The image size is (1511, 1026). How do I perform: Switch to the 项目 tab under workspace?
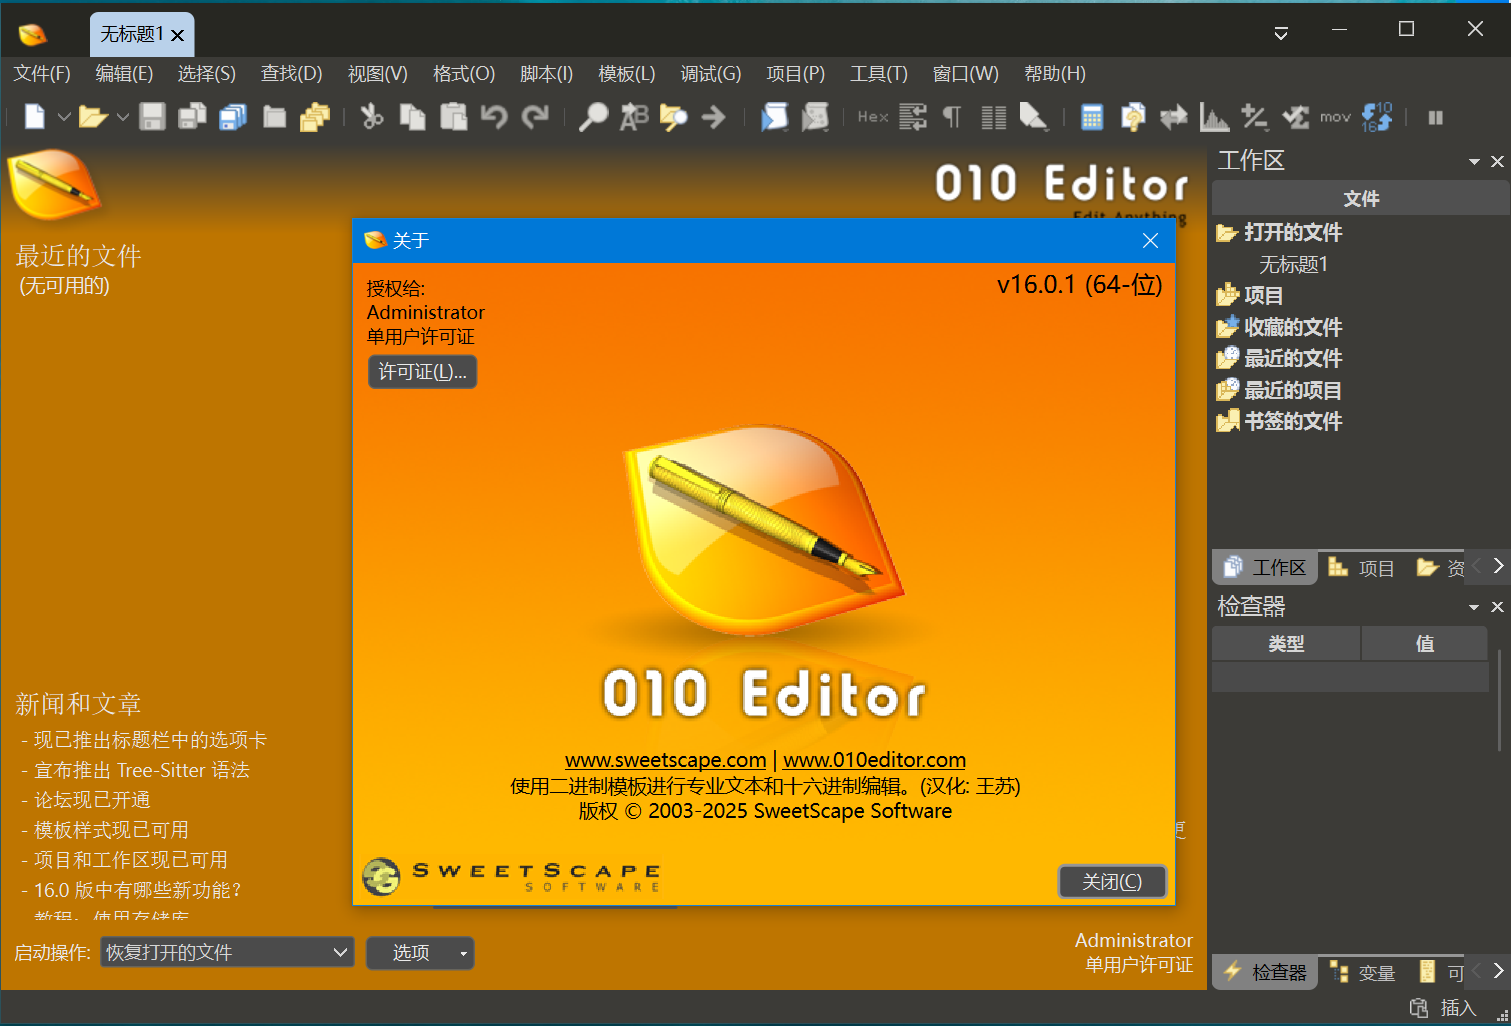[1361, 568]
